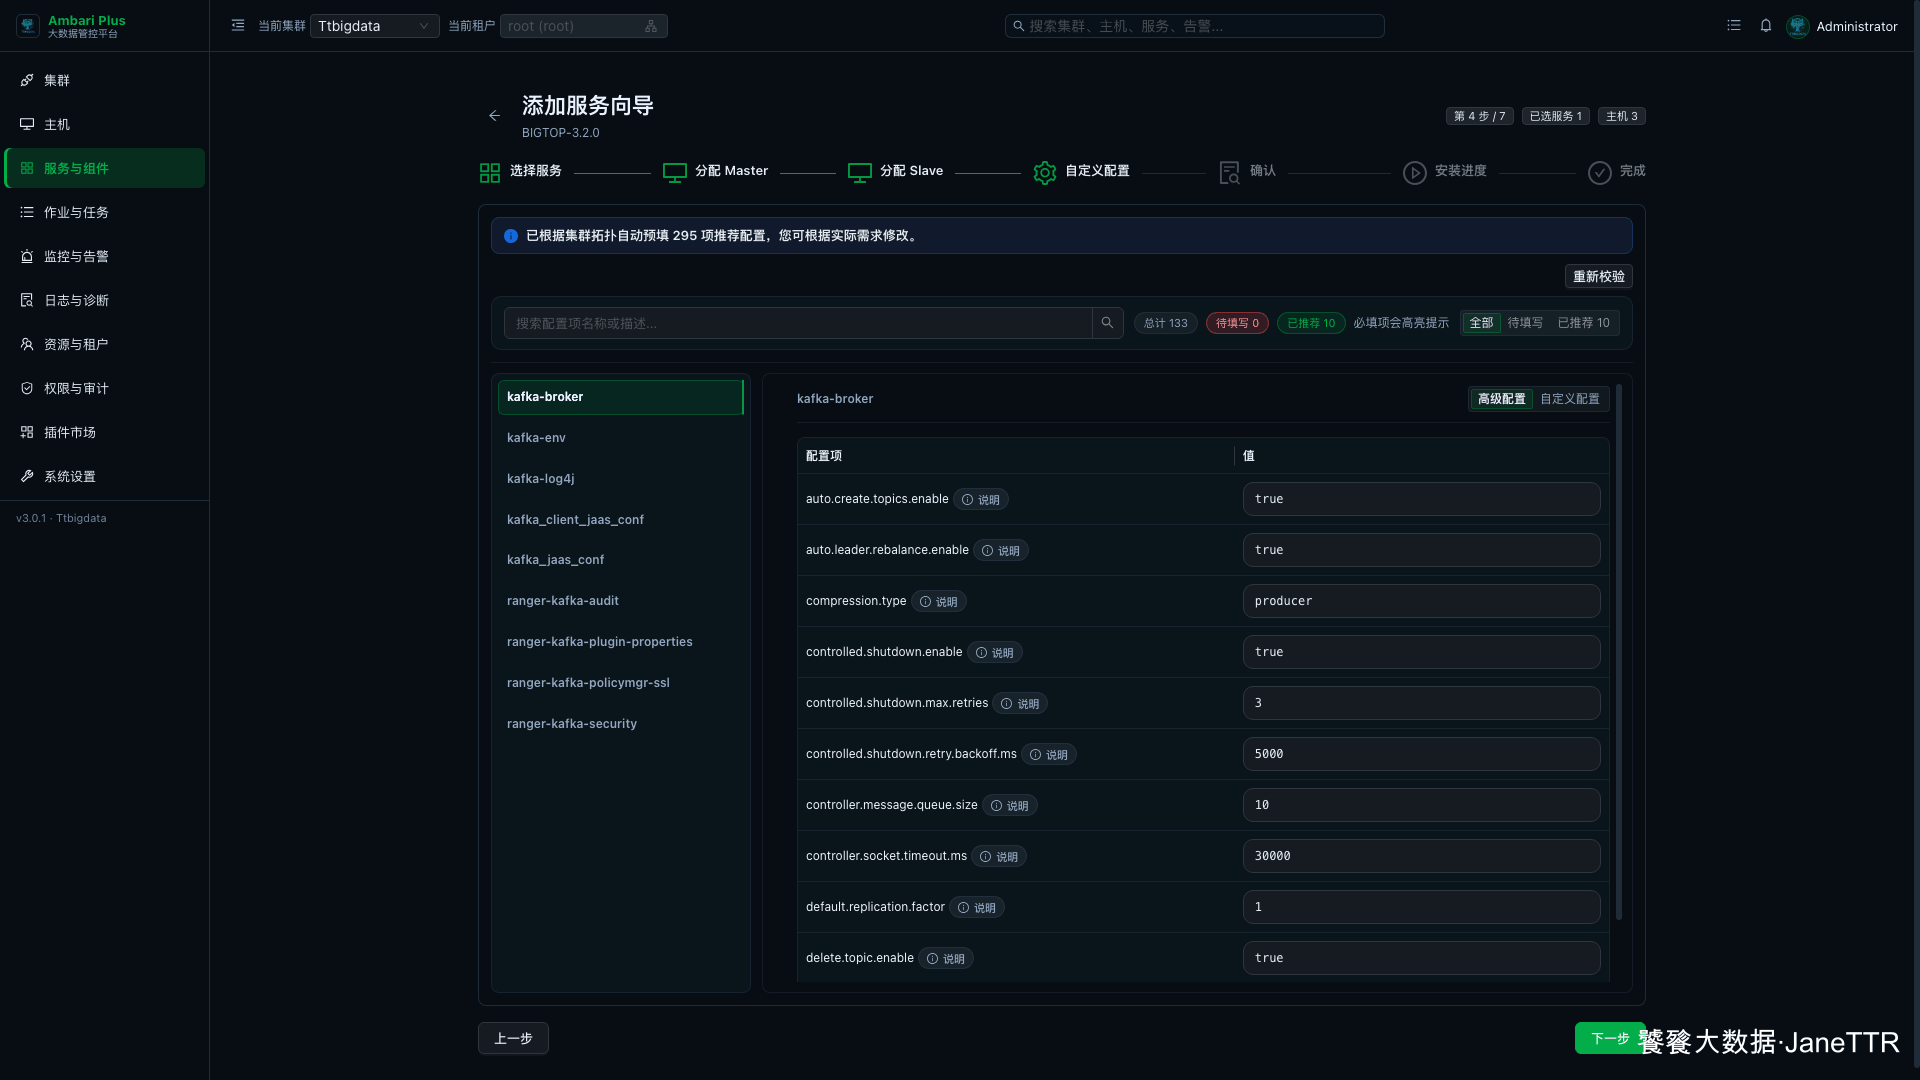Click the 待填写 0 red badge
This screenshot has height=1080, width=1920.
tap(1237, 323)
